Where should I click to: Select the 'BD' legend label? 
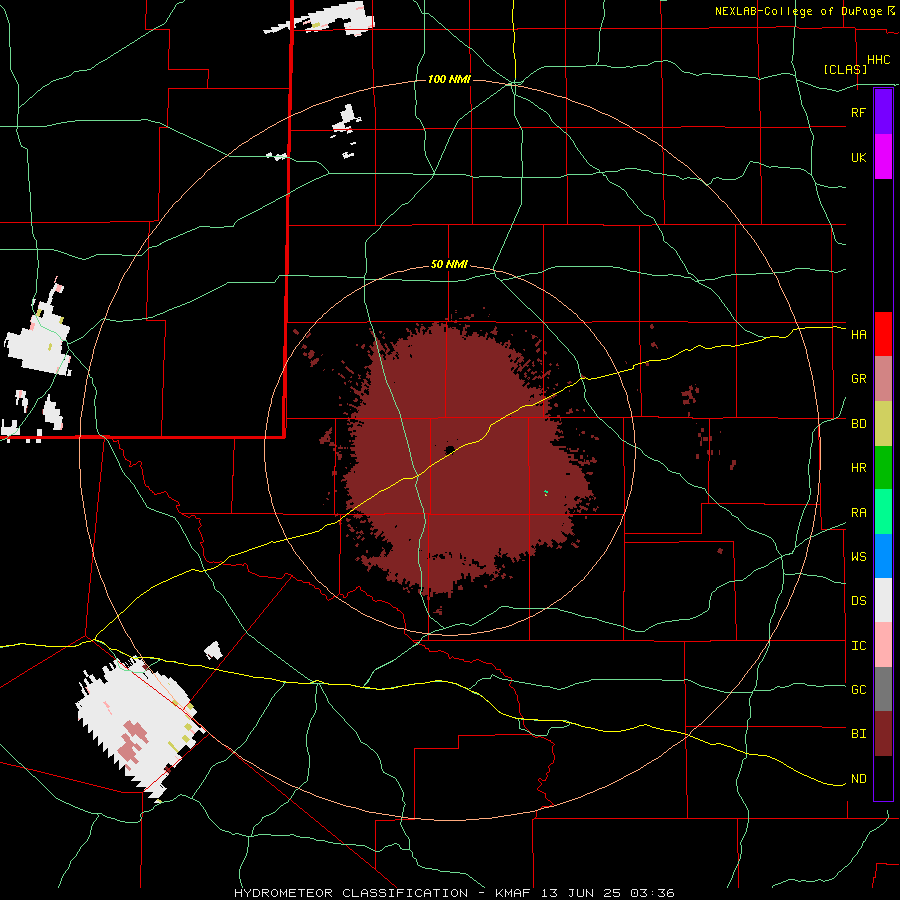pos(858,424)
